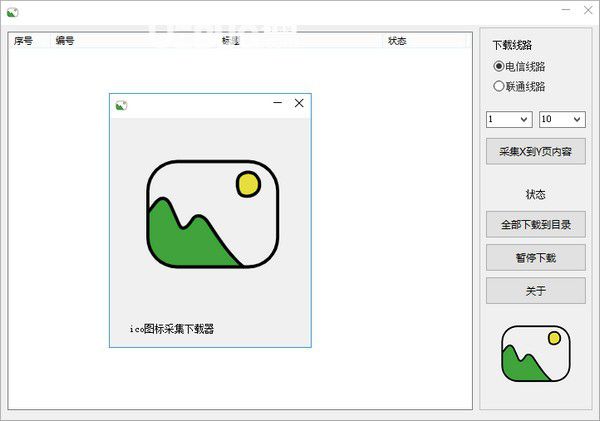This screenshot has width=600, height=421.
Task: Click the picture logo under the 关于 button
Action: point(536,354)
